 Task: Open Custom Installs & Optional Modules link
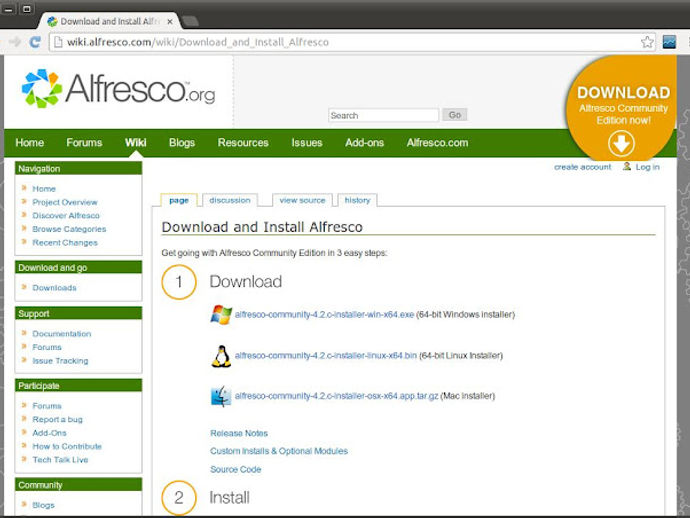(x=279, y=451)
